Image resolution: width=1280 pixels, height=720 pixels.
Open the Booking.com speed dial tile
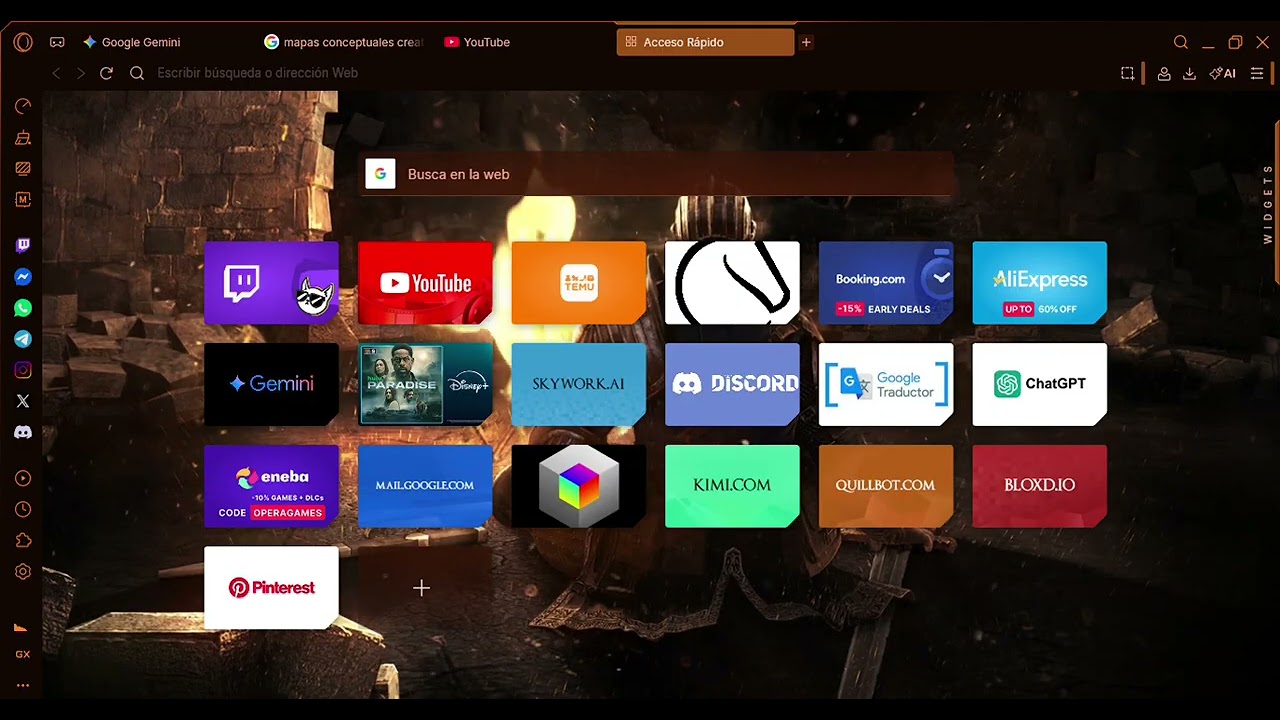[886, 283]
